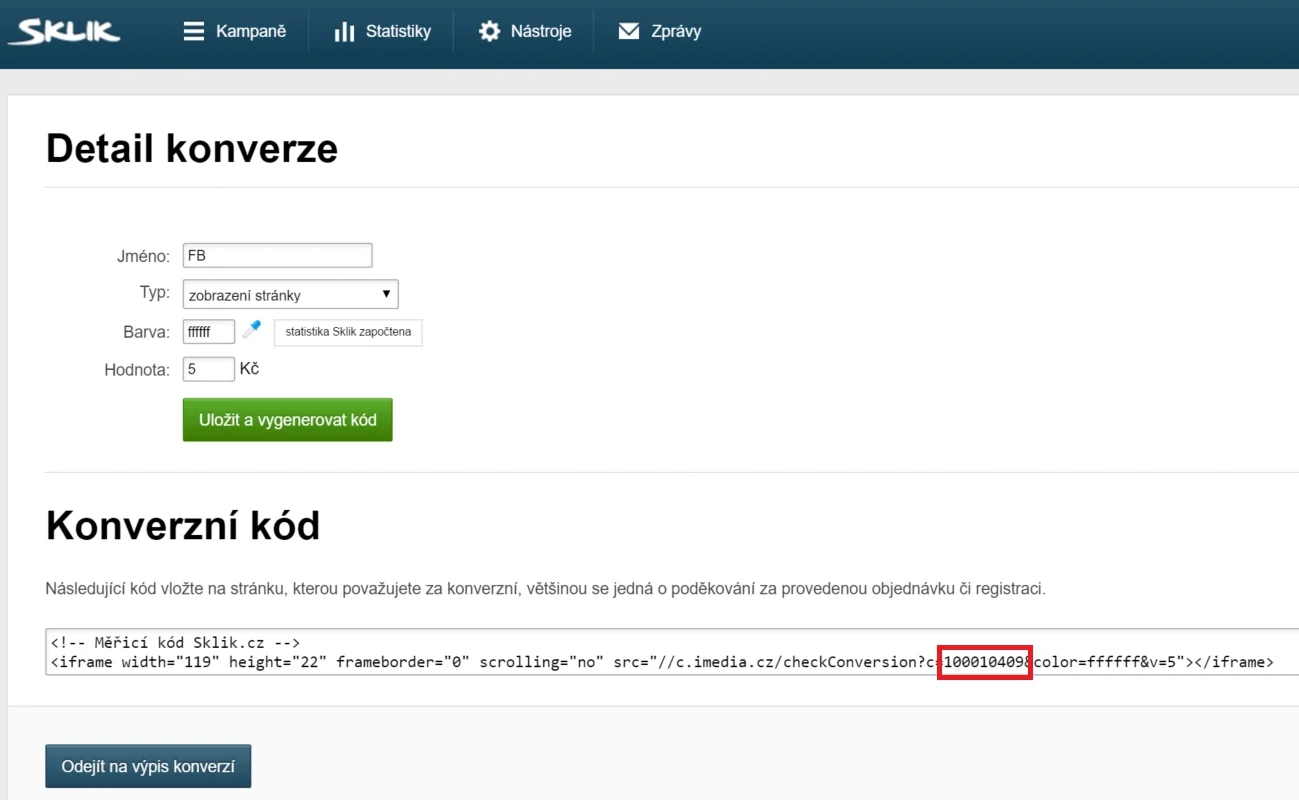The height and width of the screenshot is (800, 1299).
Task: Click the Sklik logo
Action: click(64, 32)
